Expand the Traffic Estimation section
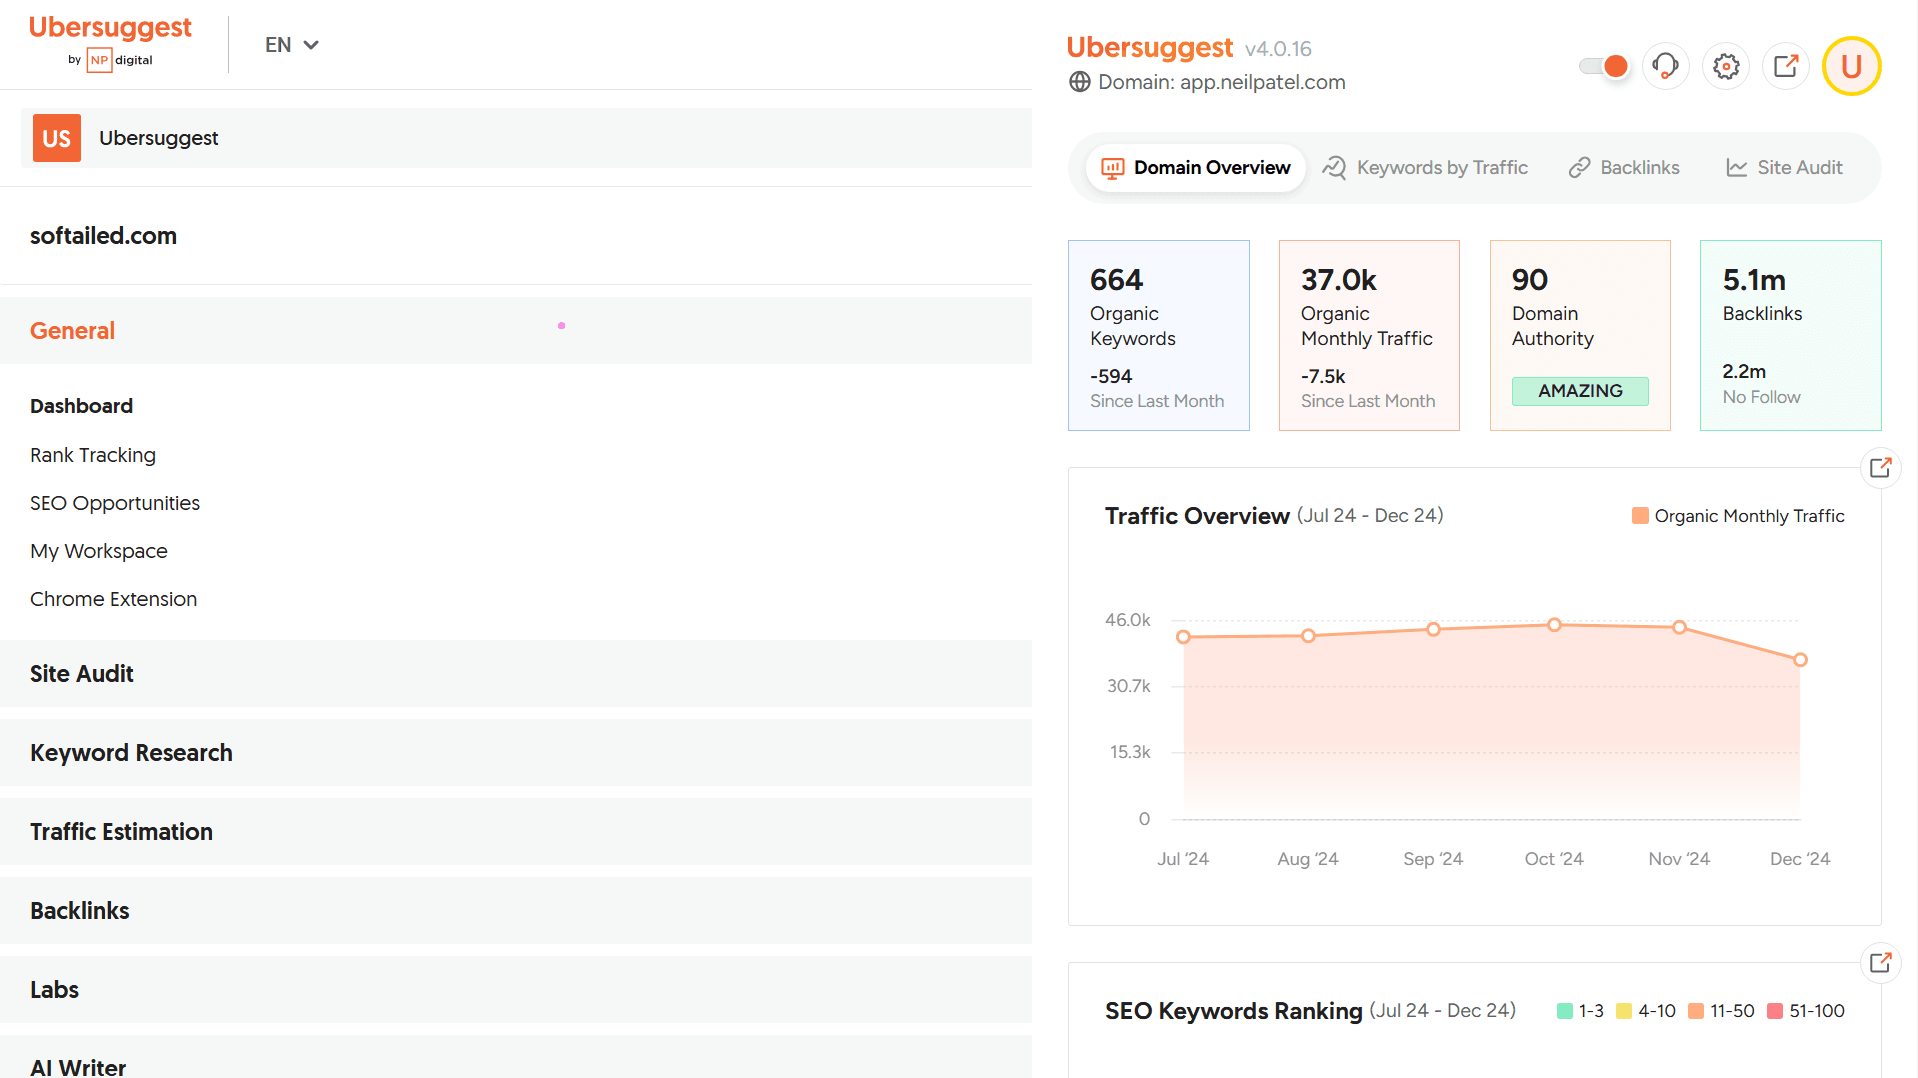The width and height of the screenshot is (1918, 1078). click(516, 832)
